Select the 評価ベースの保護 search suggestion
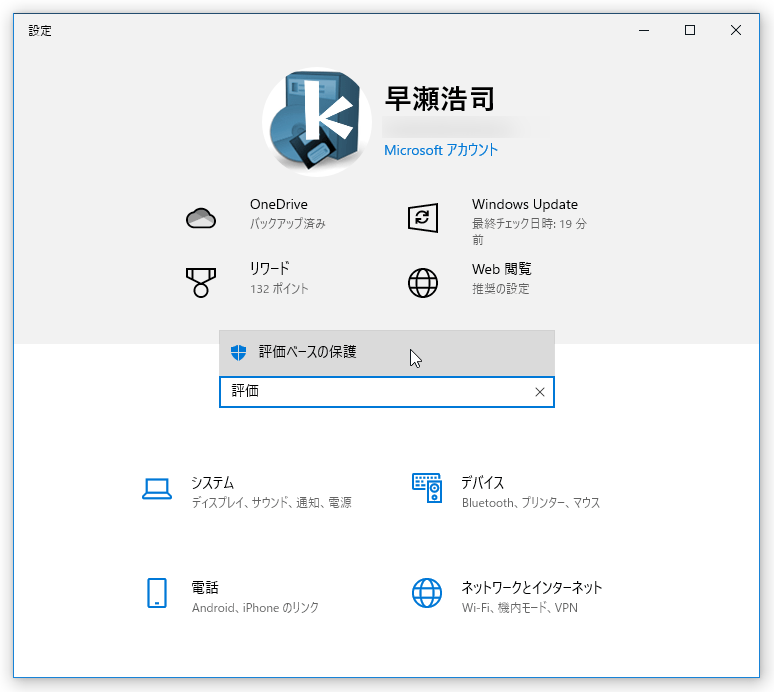The height and width of the screenshot is (692, 774). 387,352
